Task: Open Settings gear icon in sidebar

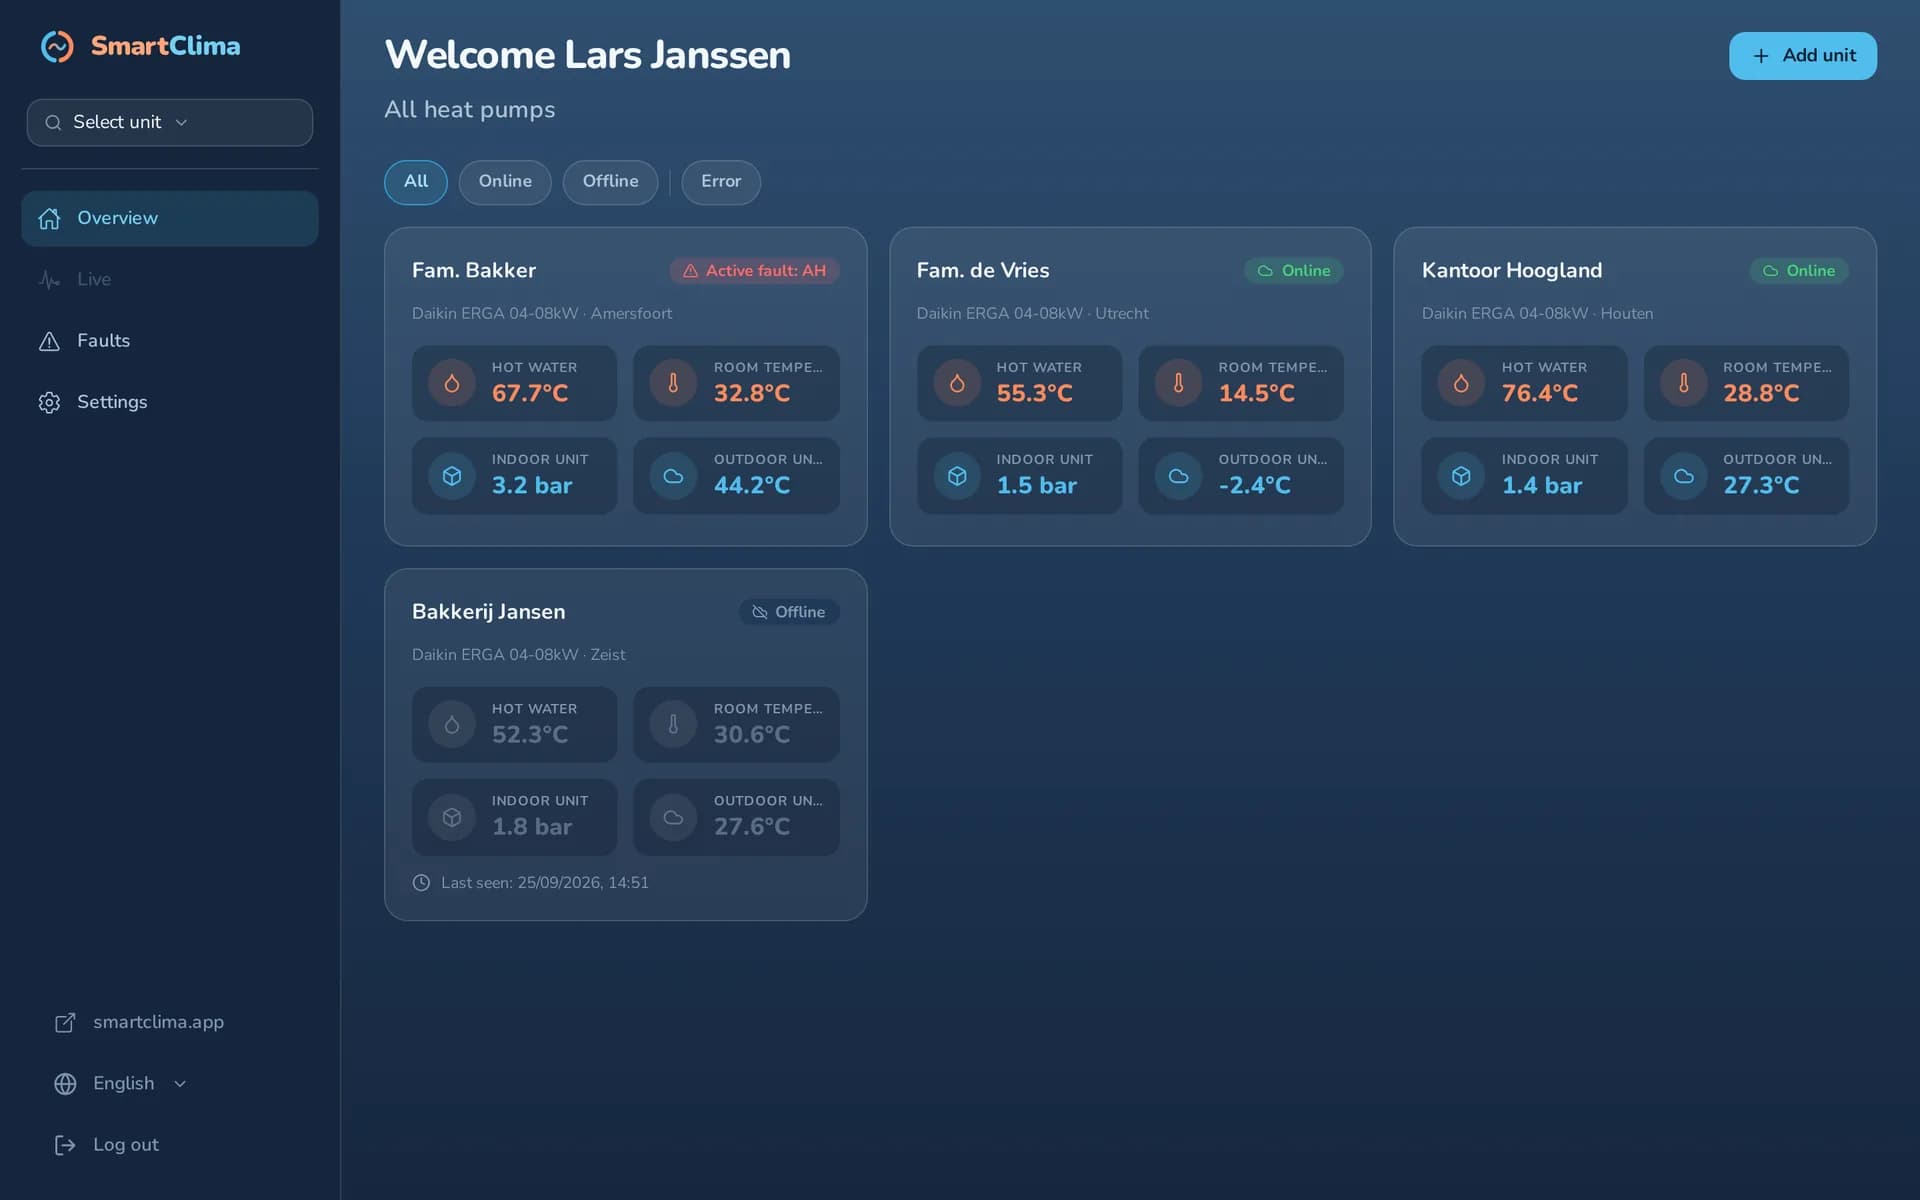Action: 49,402
